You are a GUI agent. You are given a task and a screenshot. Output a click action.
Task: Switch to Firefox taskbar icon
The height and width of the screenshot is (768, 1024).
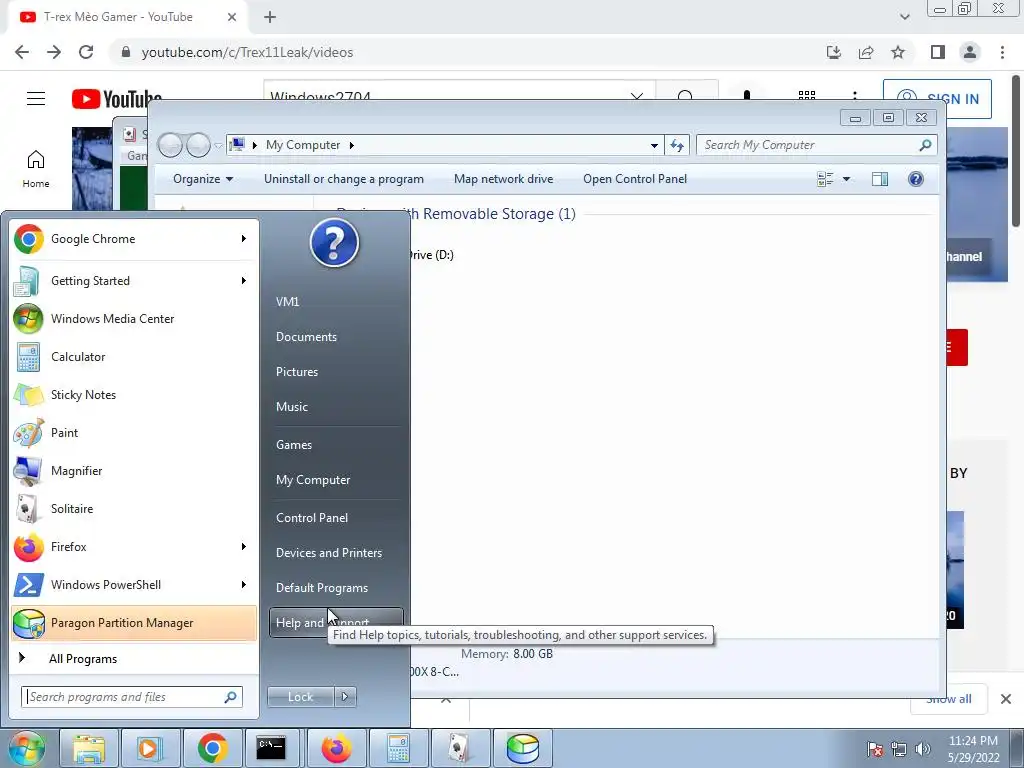(x=336, y=748)
